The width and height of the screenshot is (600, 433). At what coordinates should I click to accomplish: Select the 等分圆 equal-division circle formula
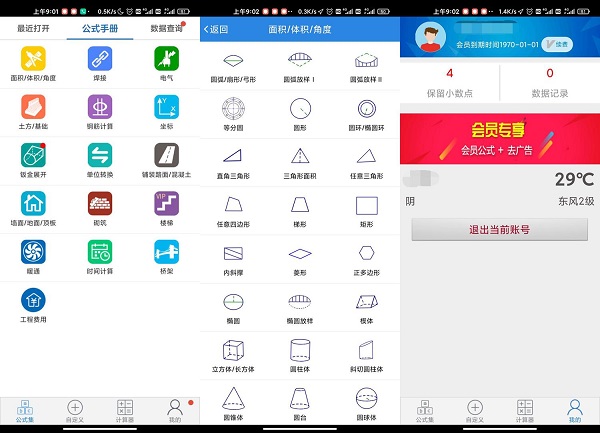point(233,114)
